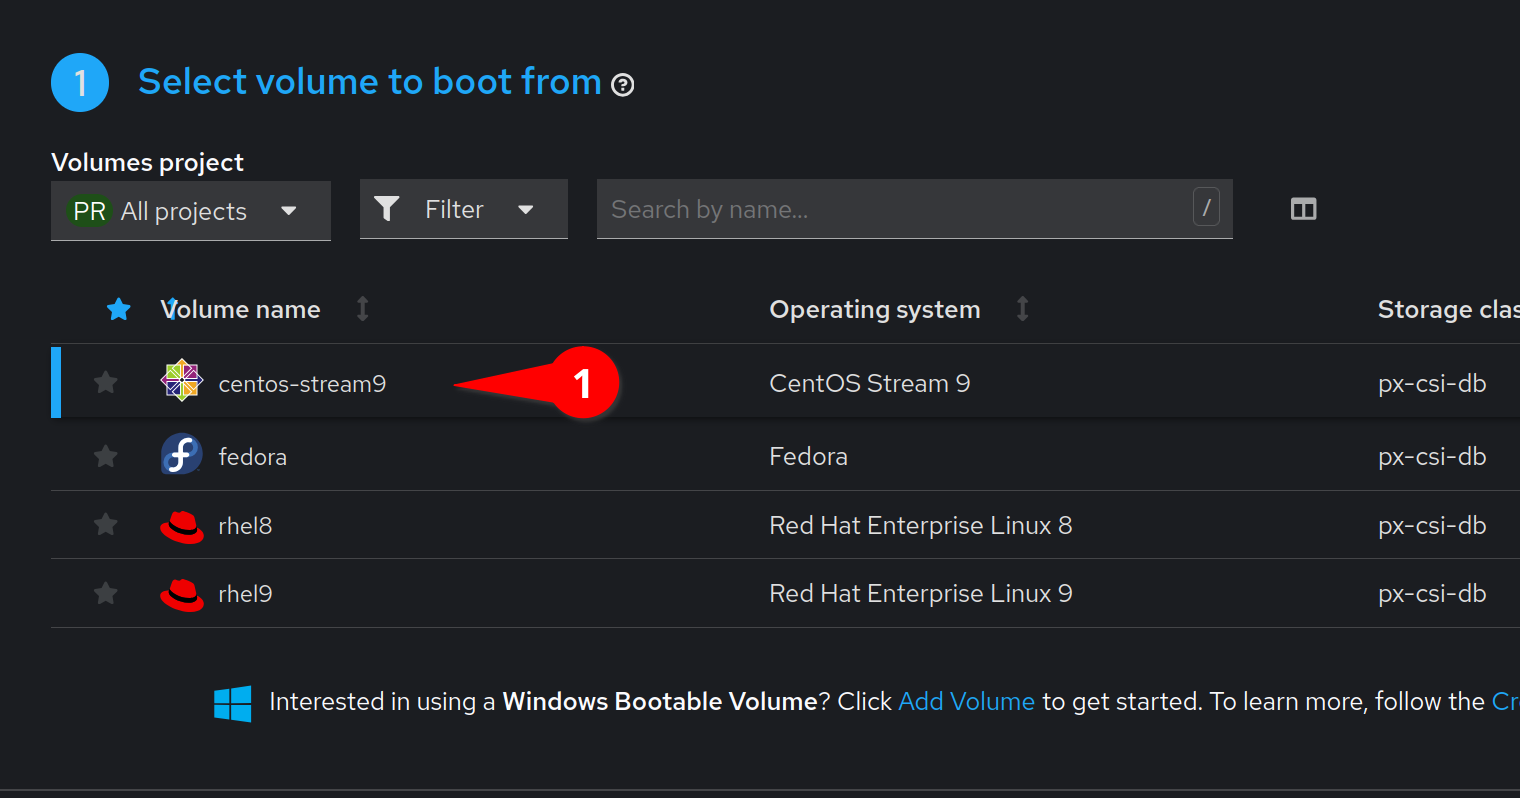This screenshot has width=1520, height=798.
Task: Star the fedora volume
Action: tap(105, 454)
